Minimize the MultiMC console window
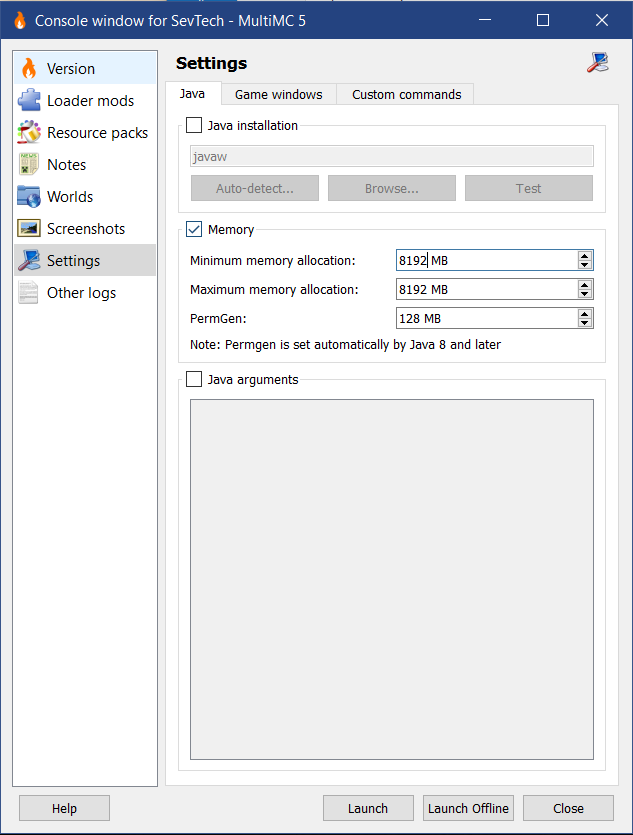The height and width of the screenshot is (835, 633). (x=484, y=20)
